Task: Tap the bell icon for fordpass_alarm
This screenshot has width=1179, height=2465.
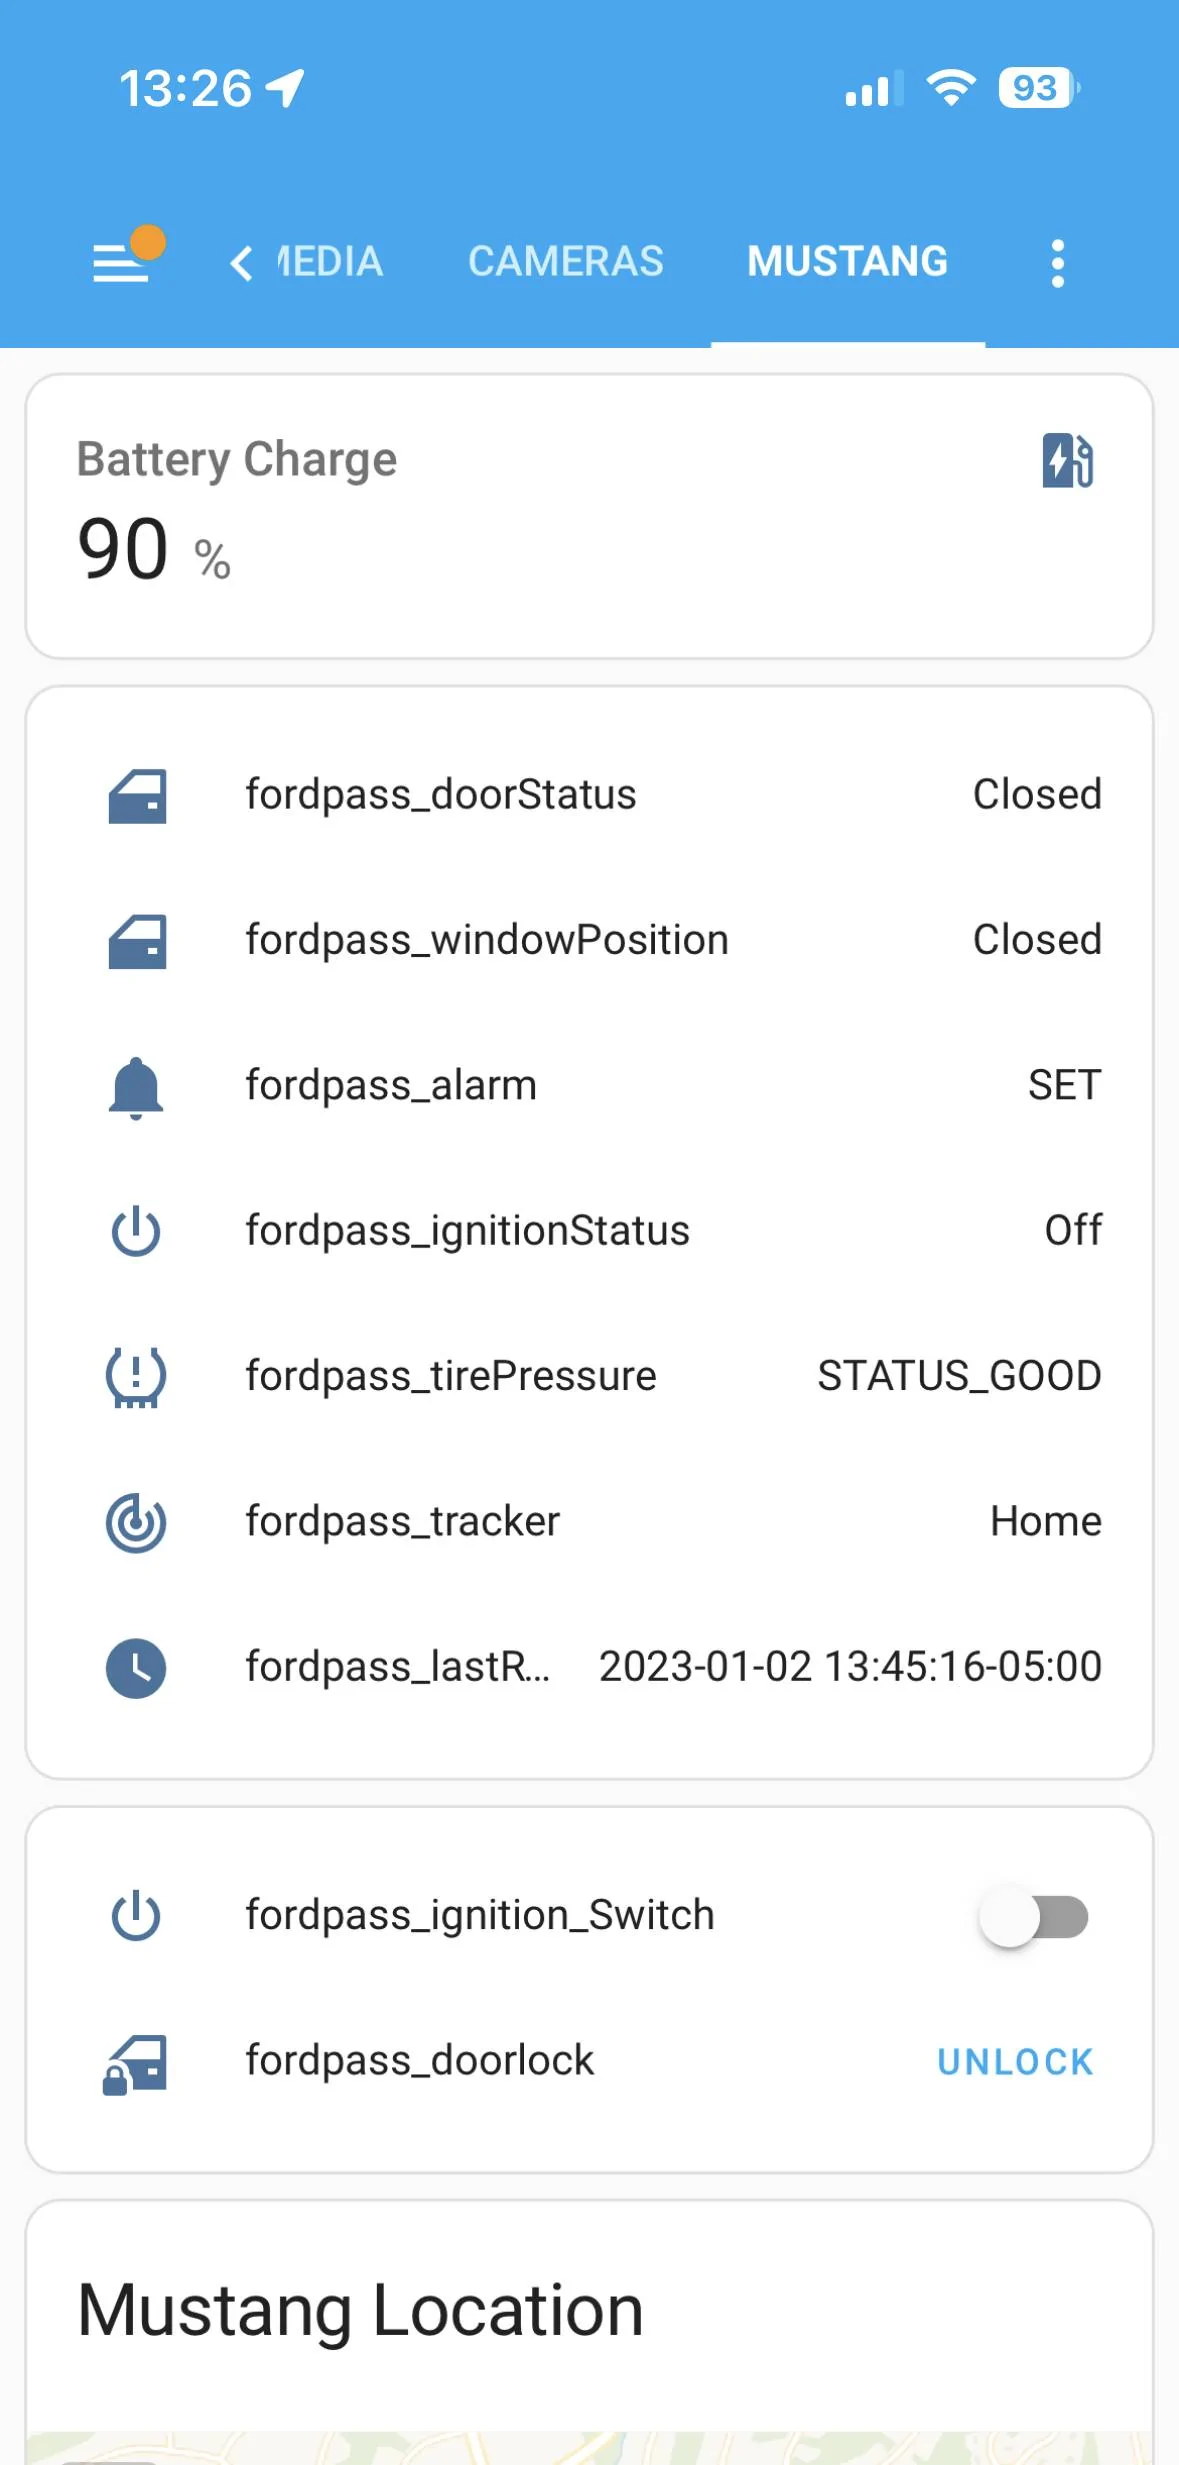Action: pos(136,1087)
